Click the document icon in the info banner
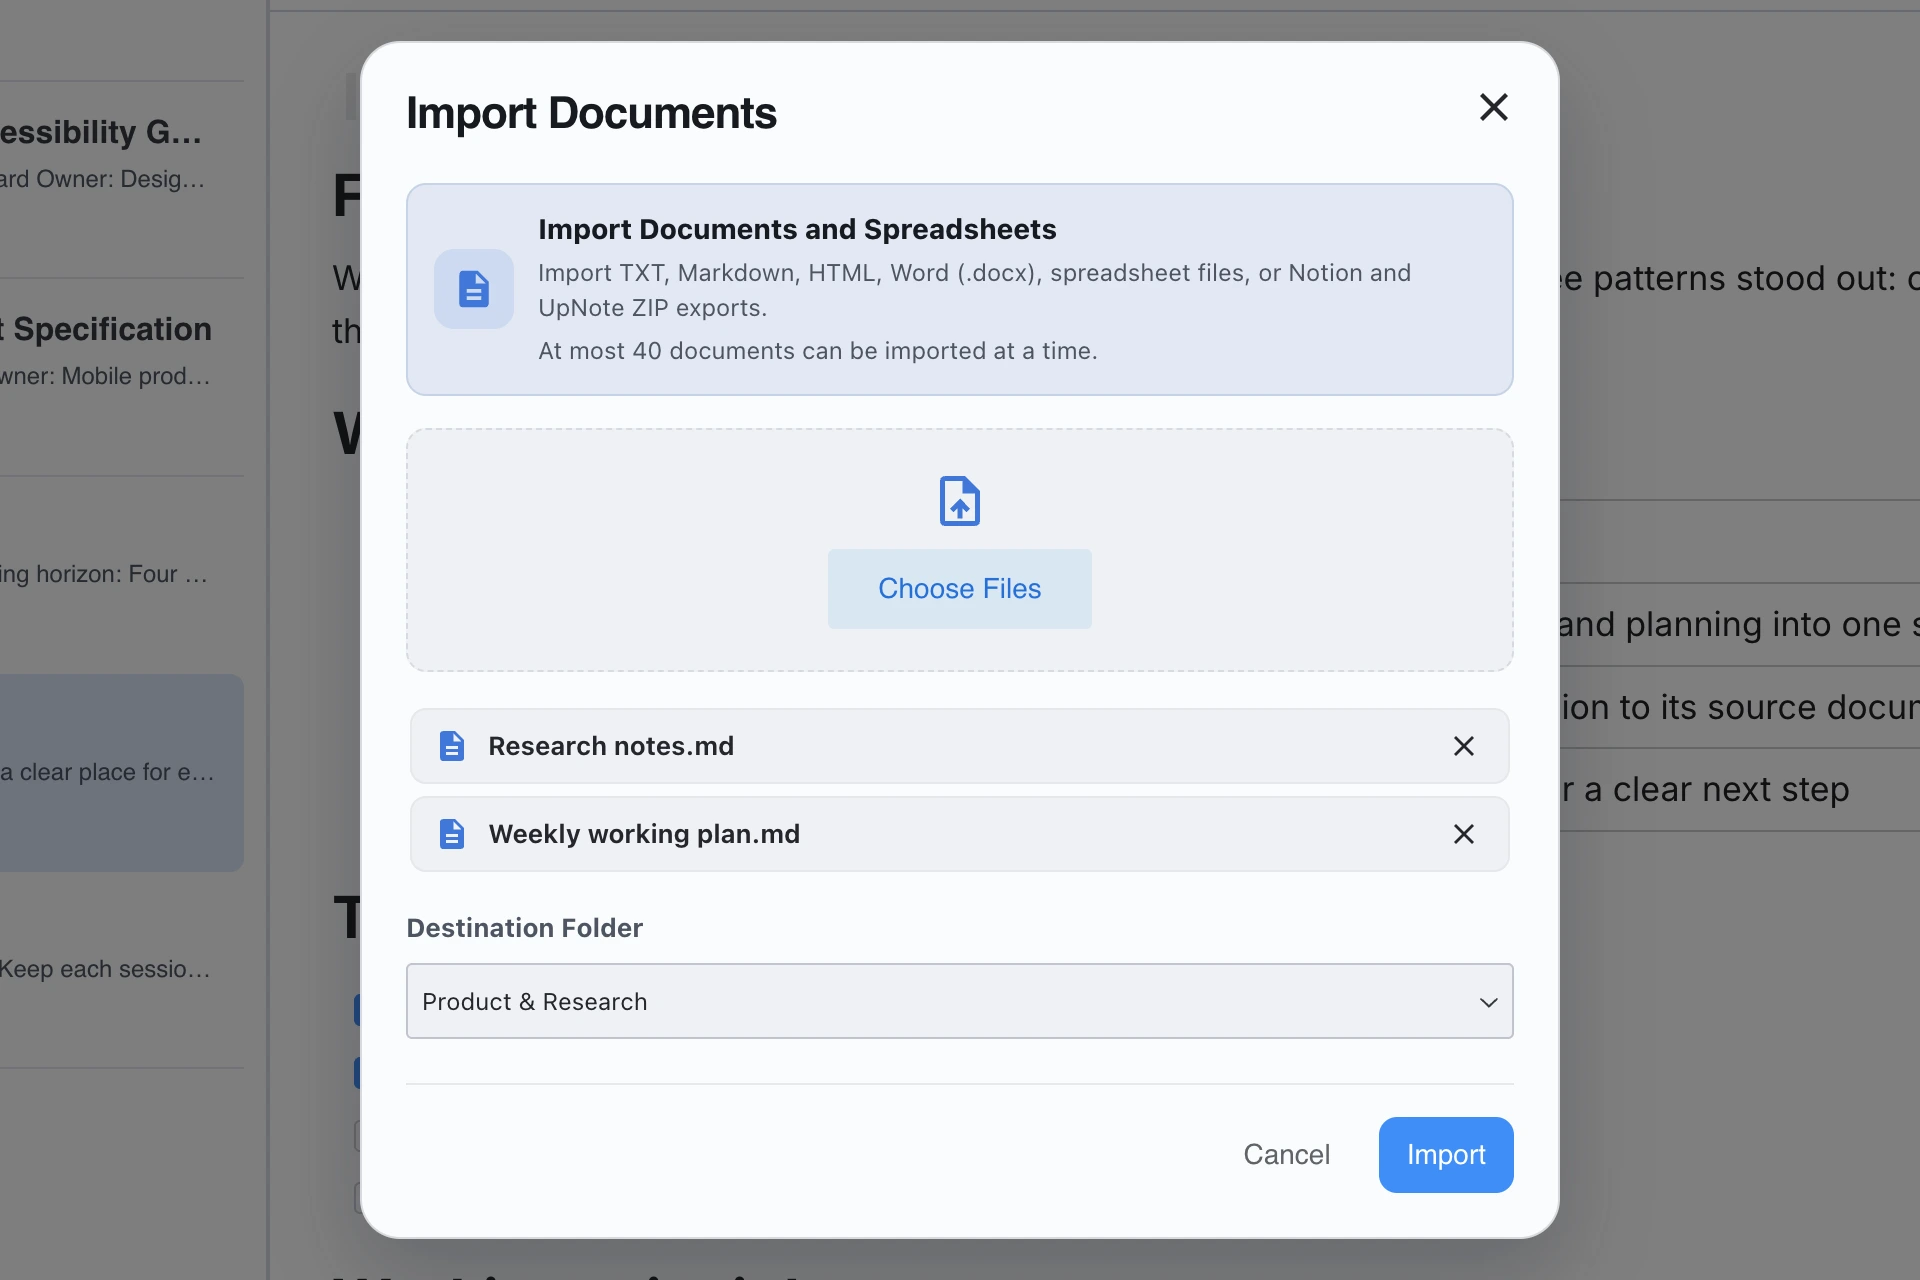This screenshot has width=1920, height=1280. [x=474, y=289]
